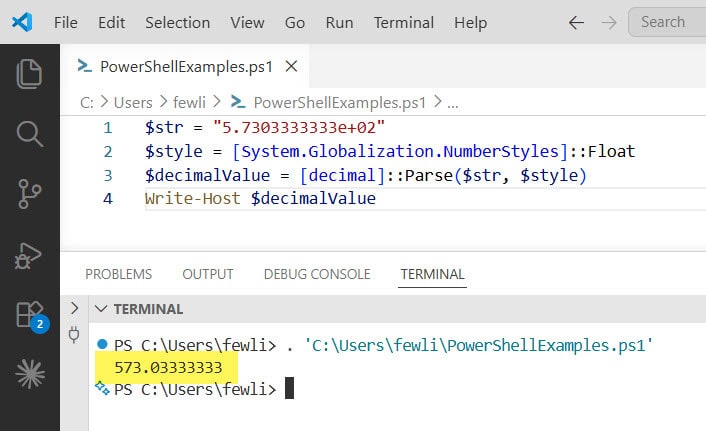Open the View menu
This screenshot has width=706, height=431.
(x=247, y=23)
